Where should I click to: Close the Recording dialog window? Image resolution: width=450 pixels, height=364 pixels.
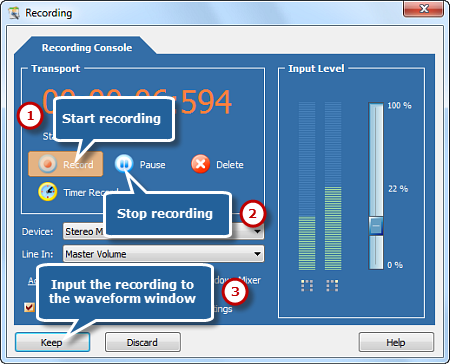pyautogui.click(x=423, y=8)
